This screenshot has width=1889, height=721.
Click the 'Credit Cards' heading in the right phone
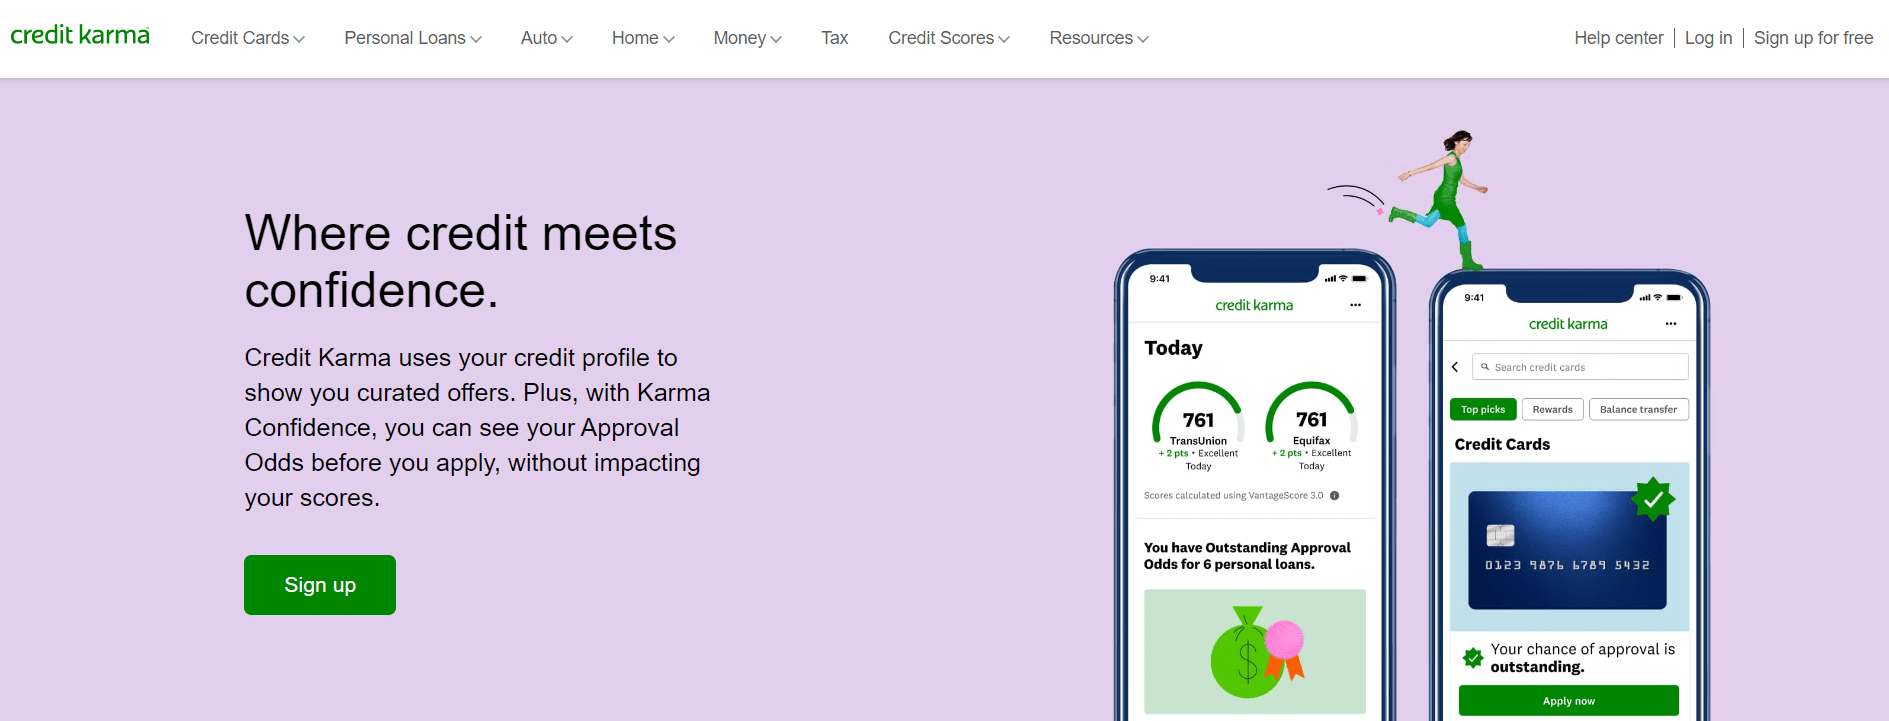coord(1502,444)
